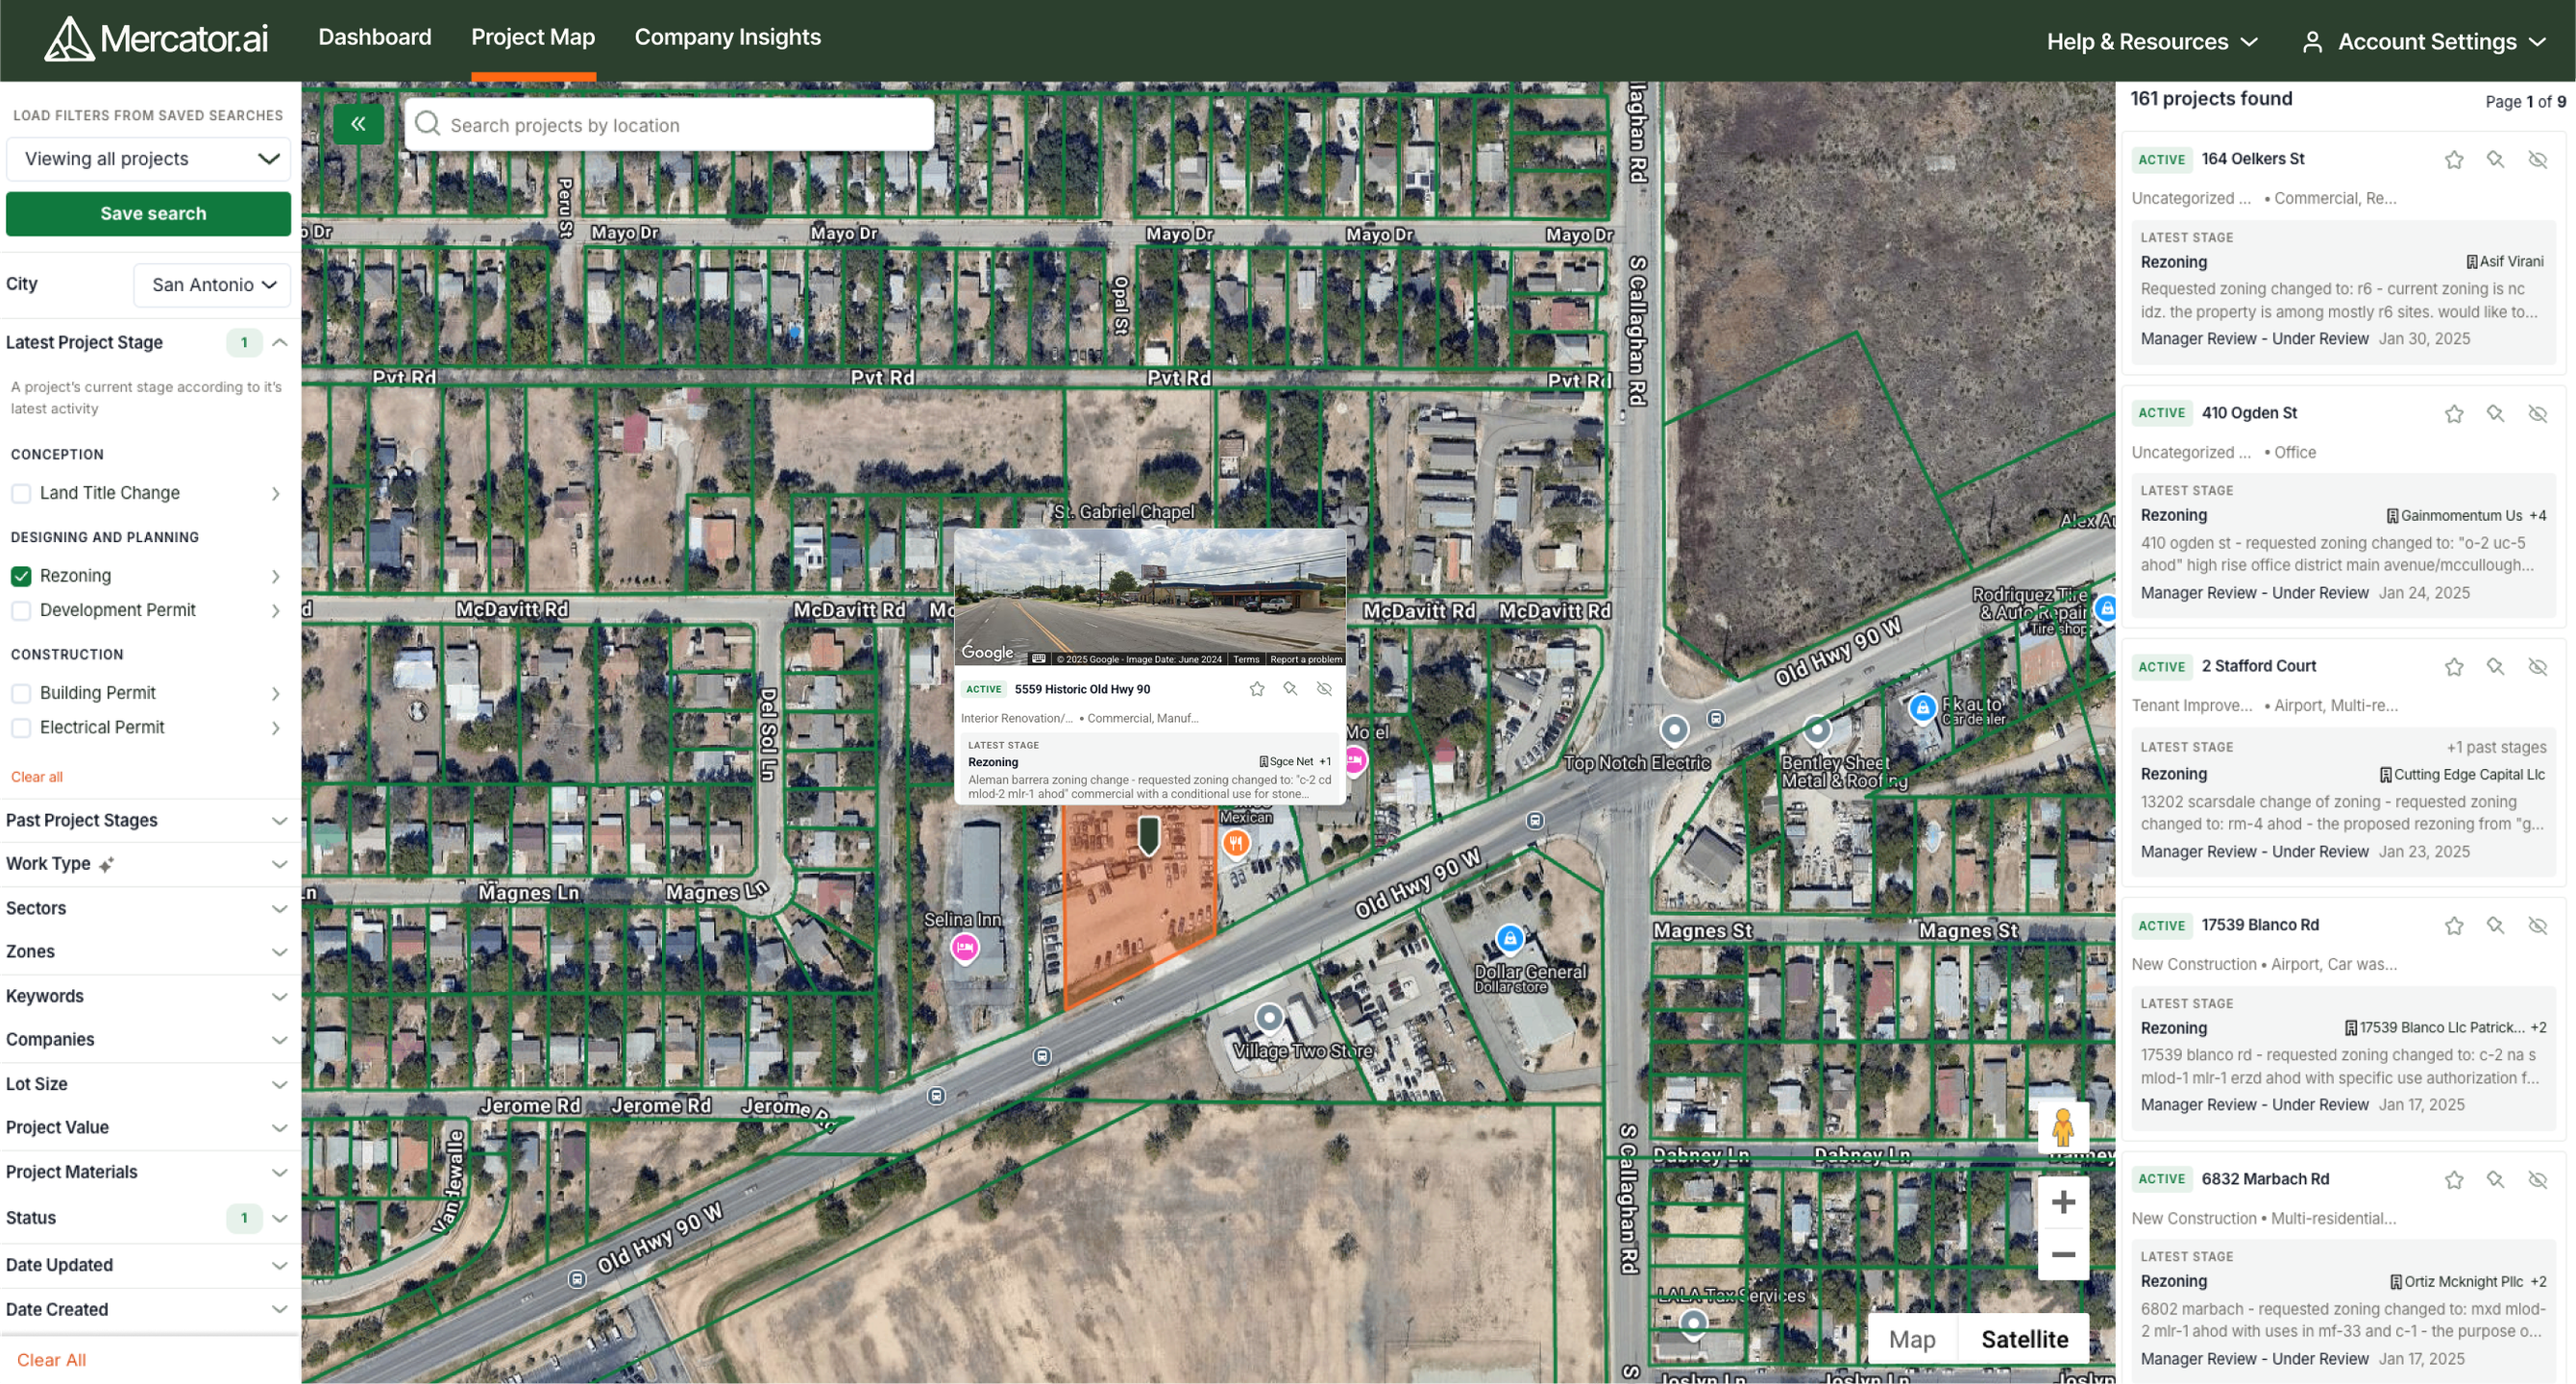The height and width of the screenshot is (1384, 2576).
Task: Favorite the 5559 Historic Old Hwy 90 popup
Action: 1257,689
